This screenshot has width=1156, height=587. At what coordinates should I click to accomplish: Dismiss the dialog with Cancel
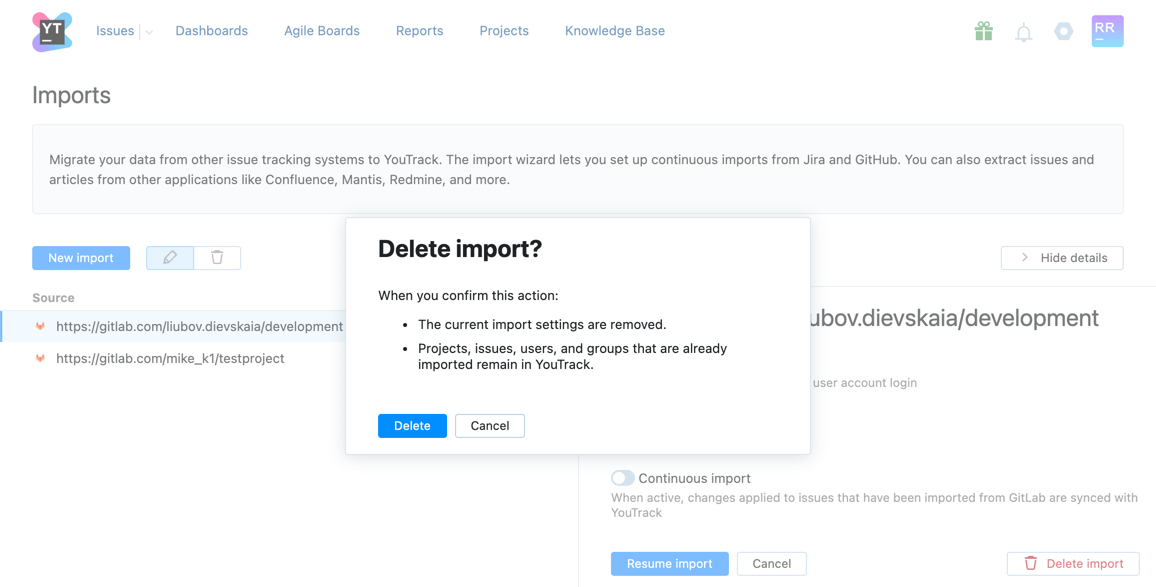pyautogui.click(x=489, y=425)
